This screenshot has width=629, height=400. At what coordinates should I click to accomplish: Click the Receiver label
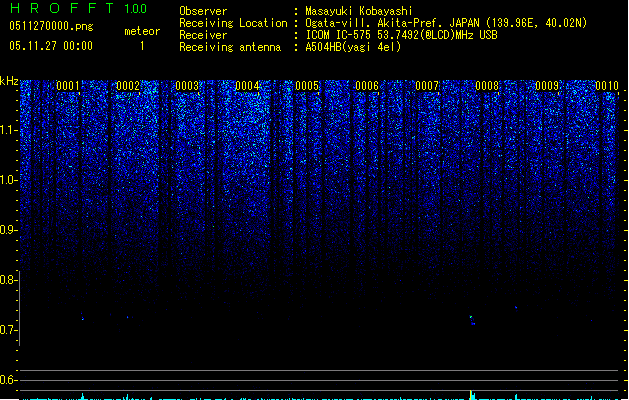coord(203,35)
